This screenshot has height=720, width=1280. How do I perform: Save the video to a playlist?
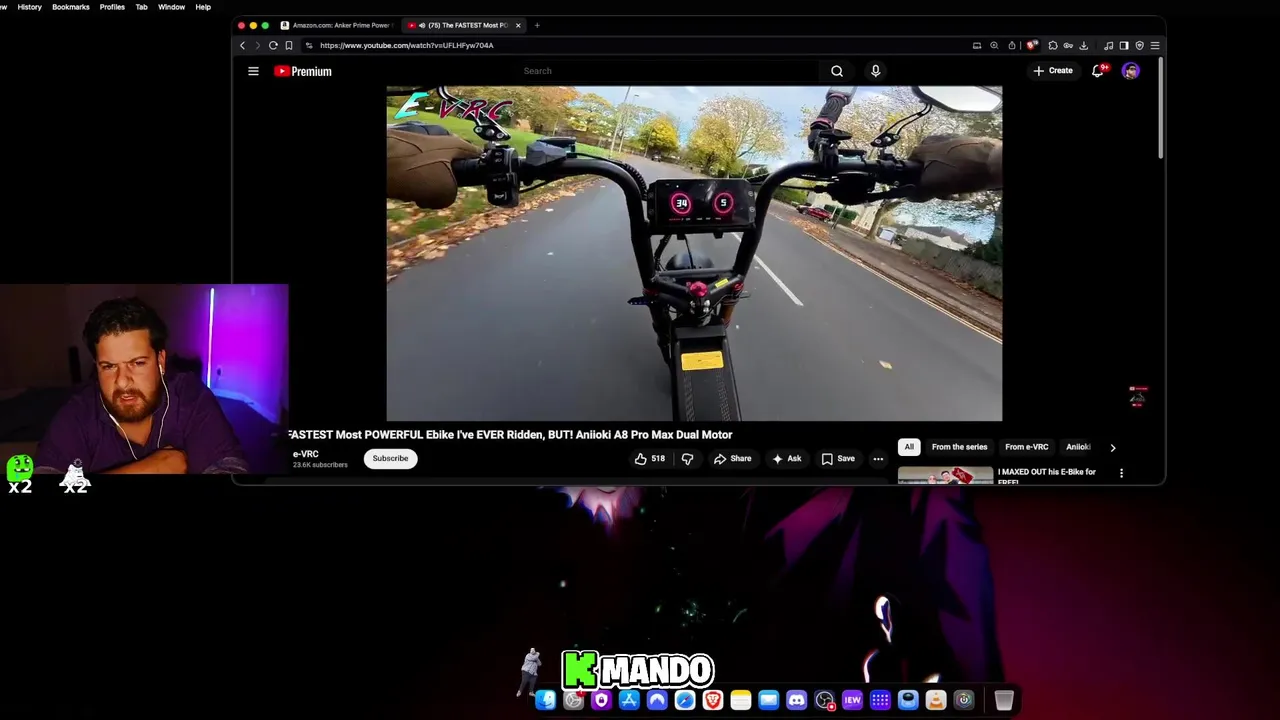(838, 459)
